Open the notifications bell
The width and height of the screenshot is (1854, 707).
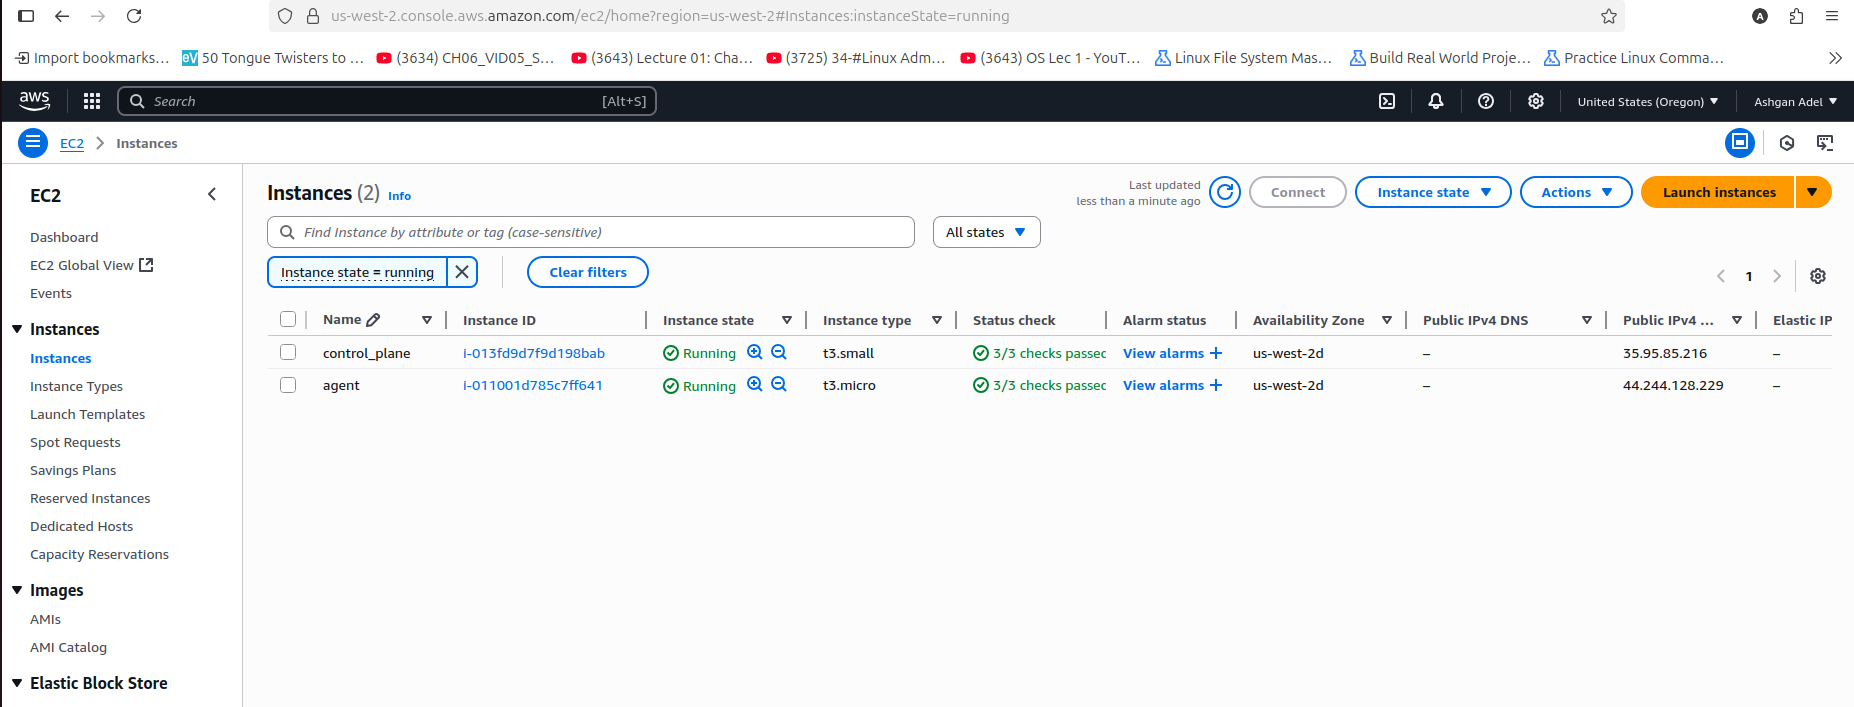[1436, 101]
